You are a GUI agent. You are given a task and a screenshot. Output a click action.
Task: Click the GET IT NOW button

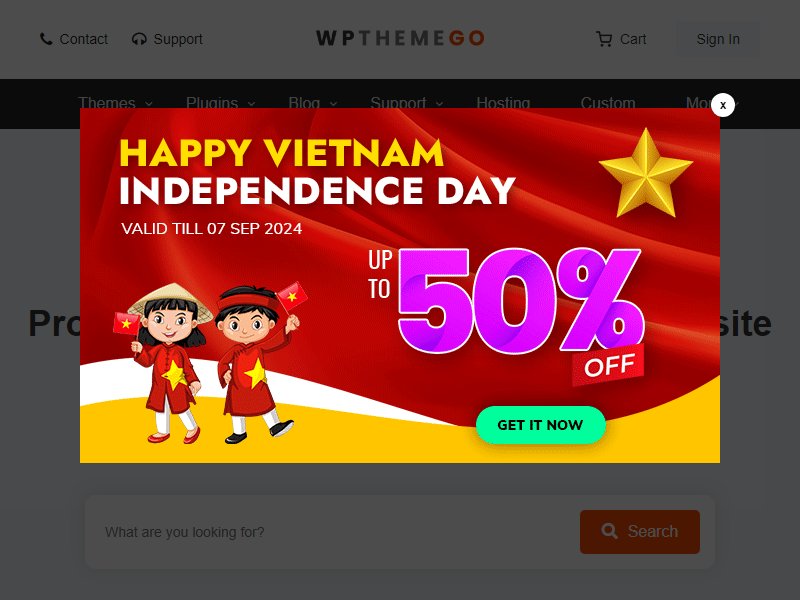[540, 425]
